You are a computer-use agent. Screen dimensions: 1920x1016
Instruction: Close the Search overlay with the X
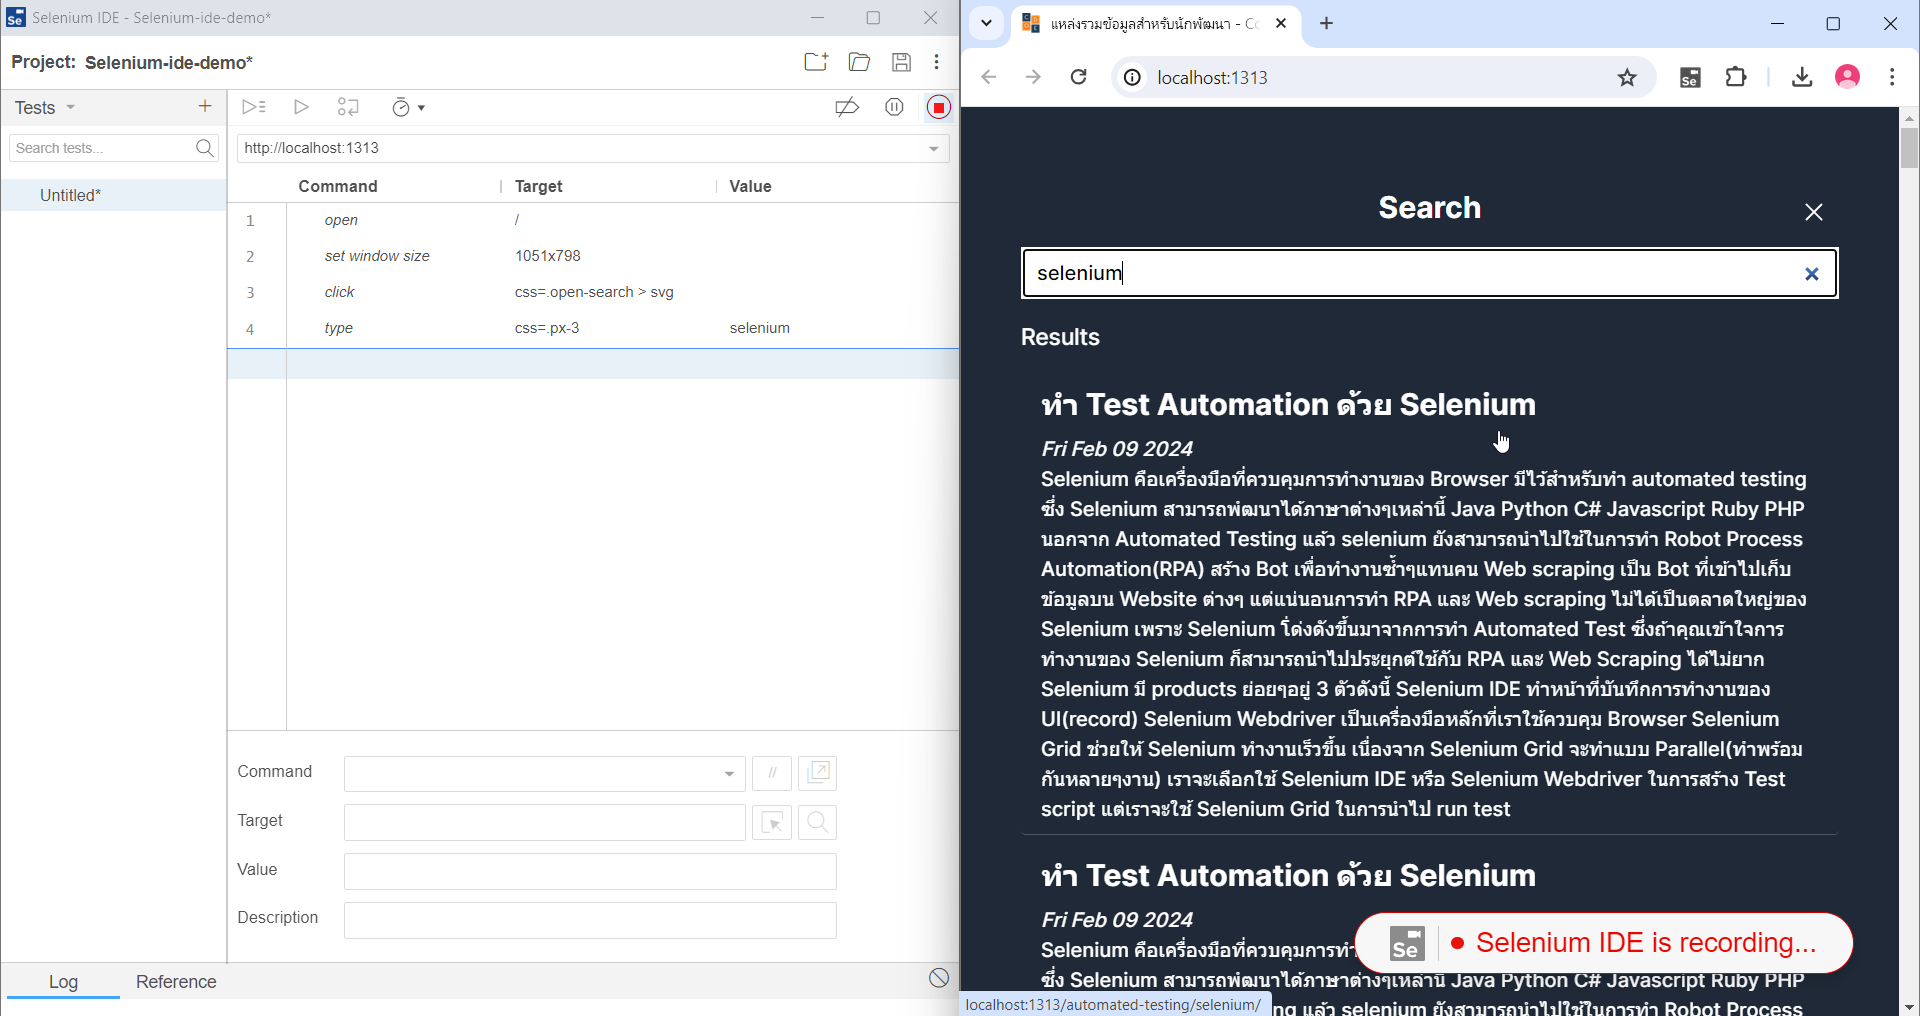[x=1814, y=212]
